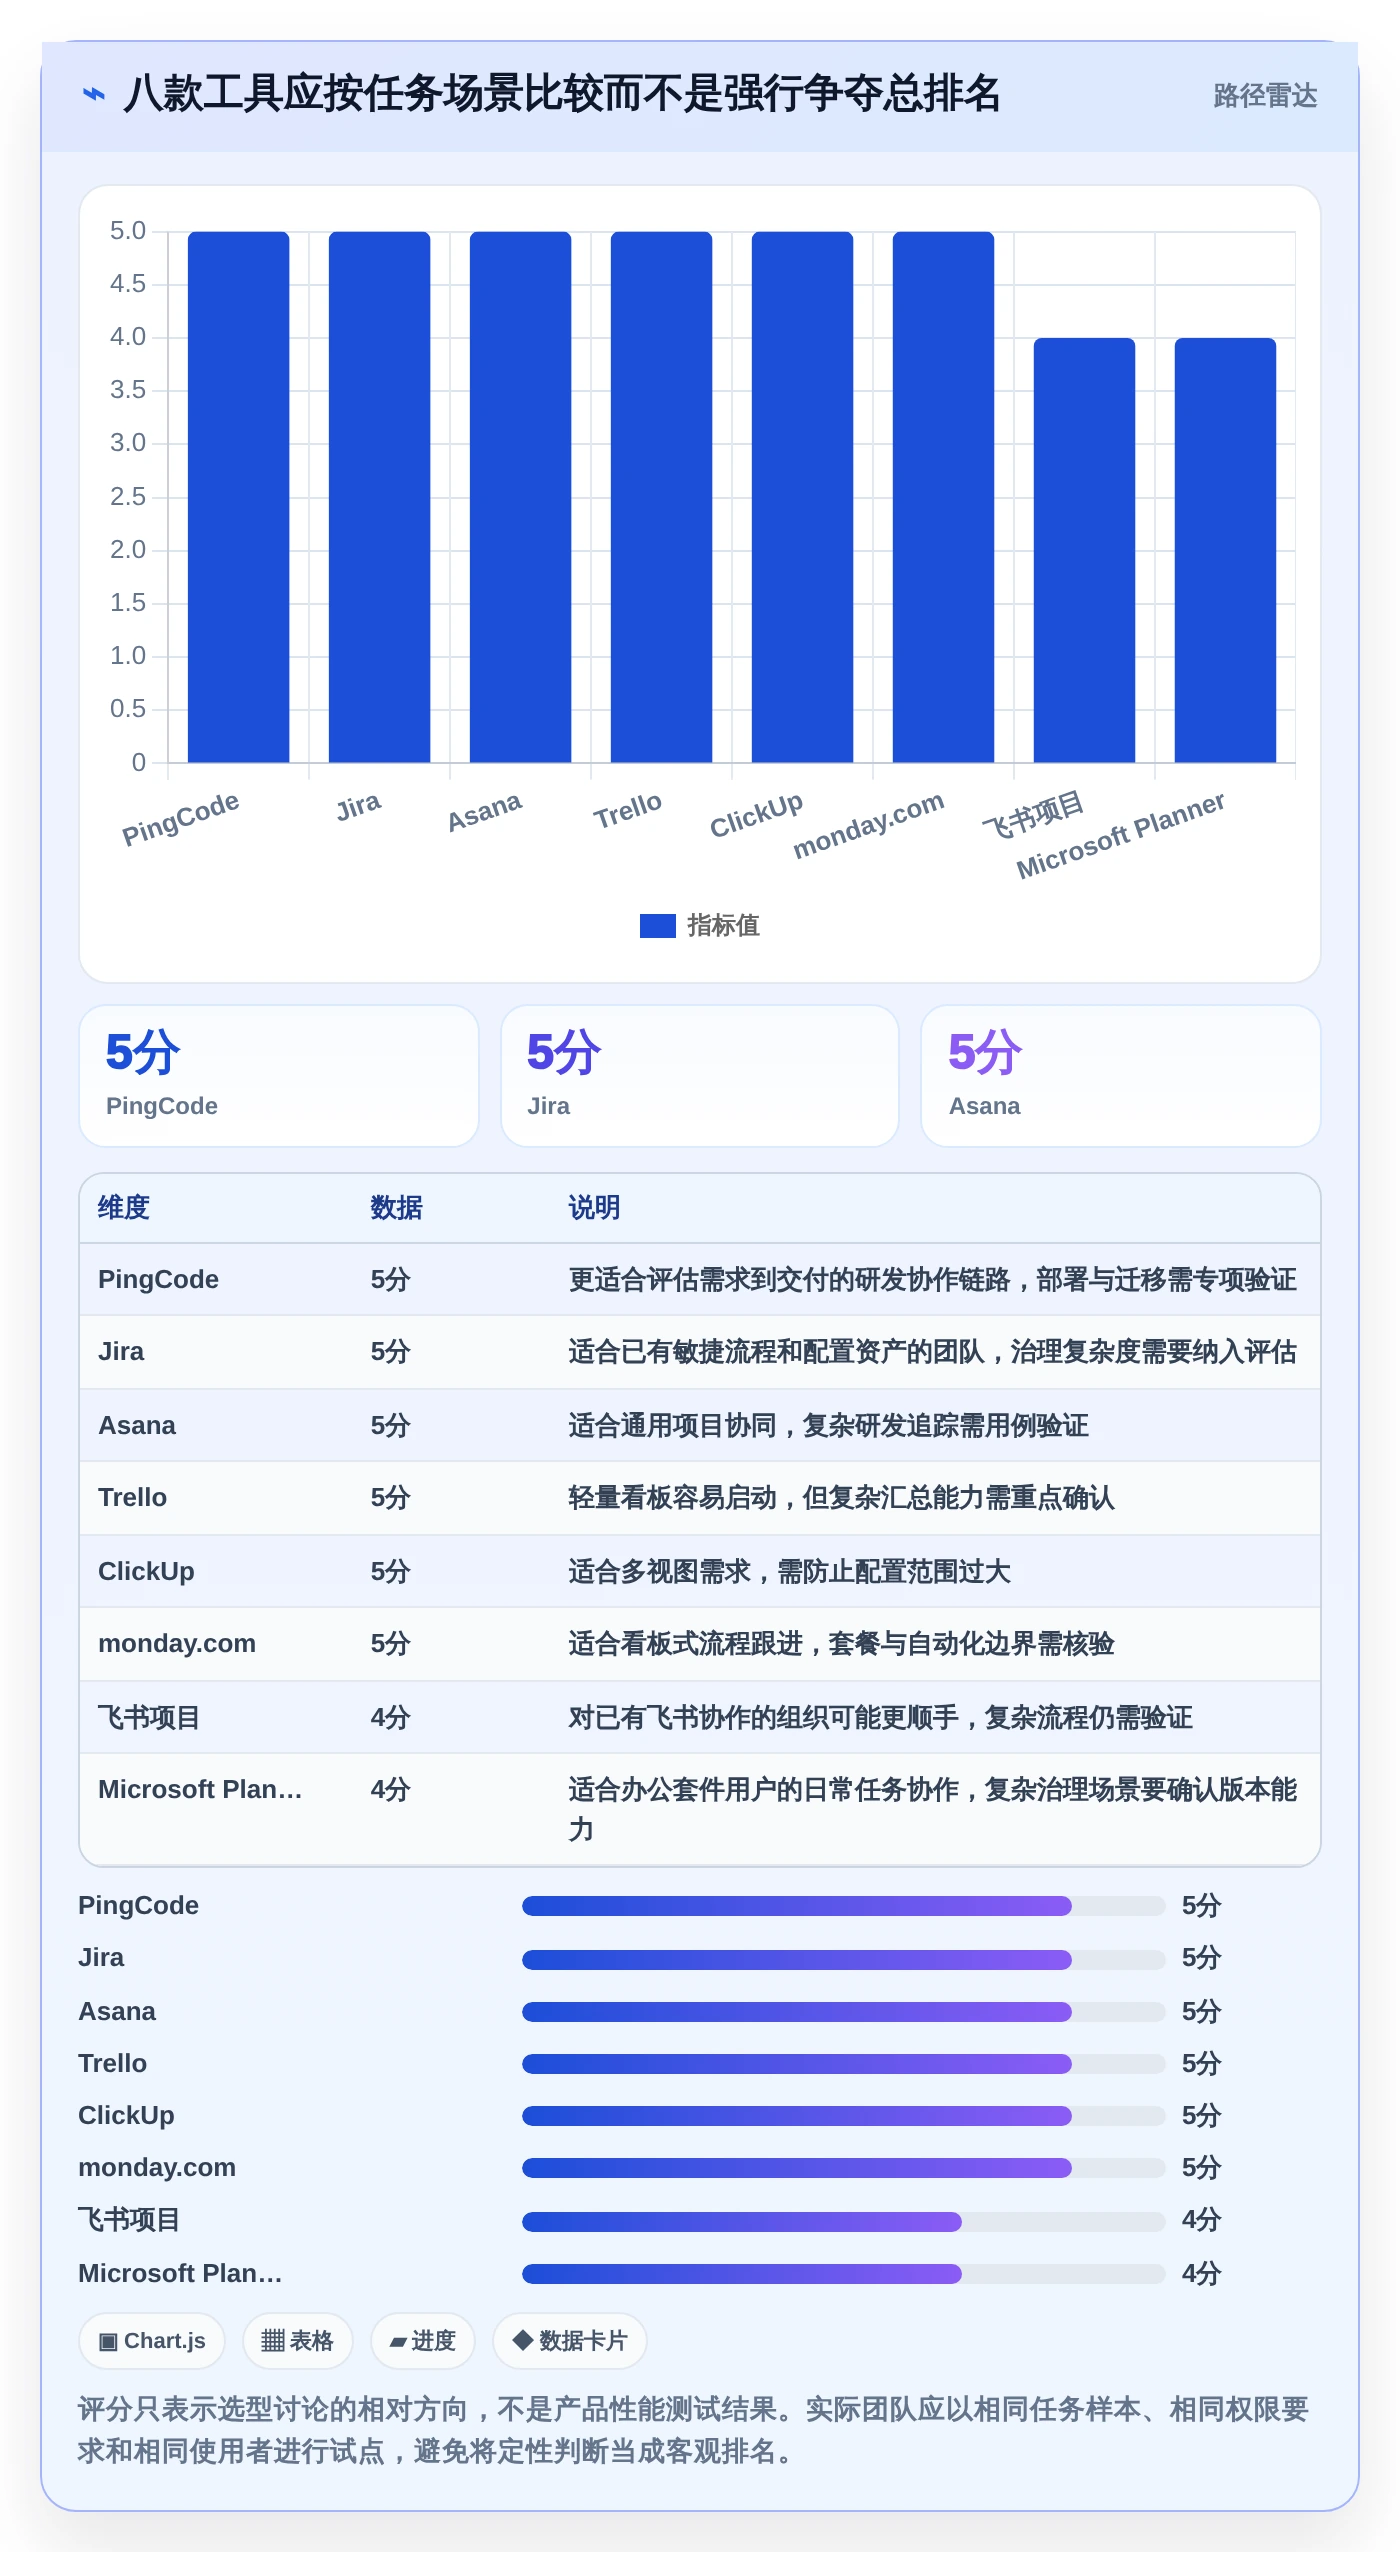The image size is (1400, 2552).
Task: Click the description 适合看板式流程跟进，套餐与自动化边界需核验
Action: (841, 1644)
